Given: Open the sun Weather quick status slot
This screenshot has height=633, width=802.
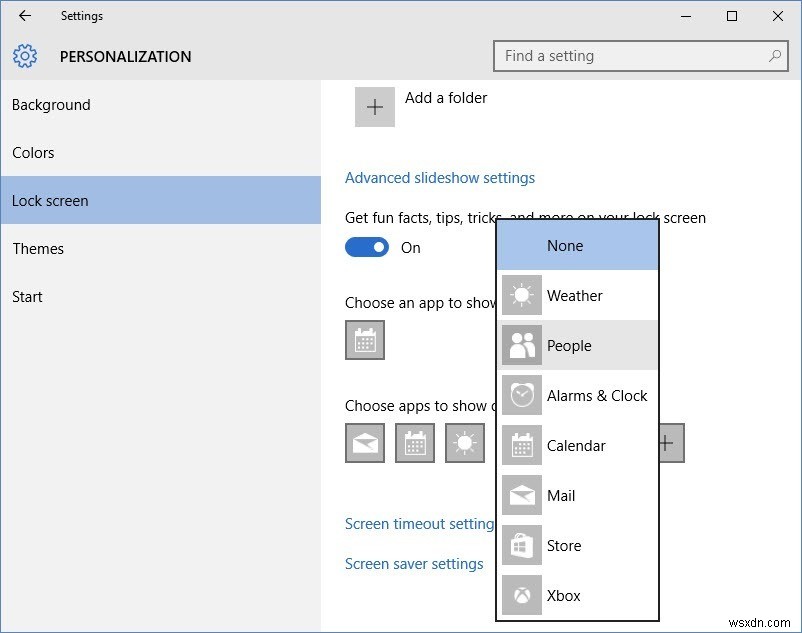Looking at the screenshot, I should pos(464,443).
